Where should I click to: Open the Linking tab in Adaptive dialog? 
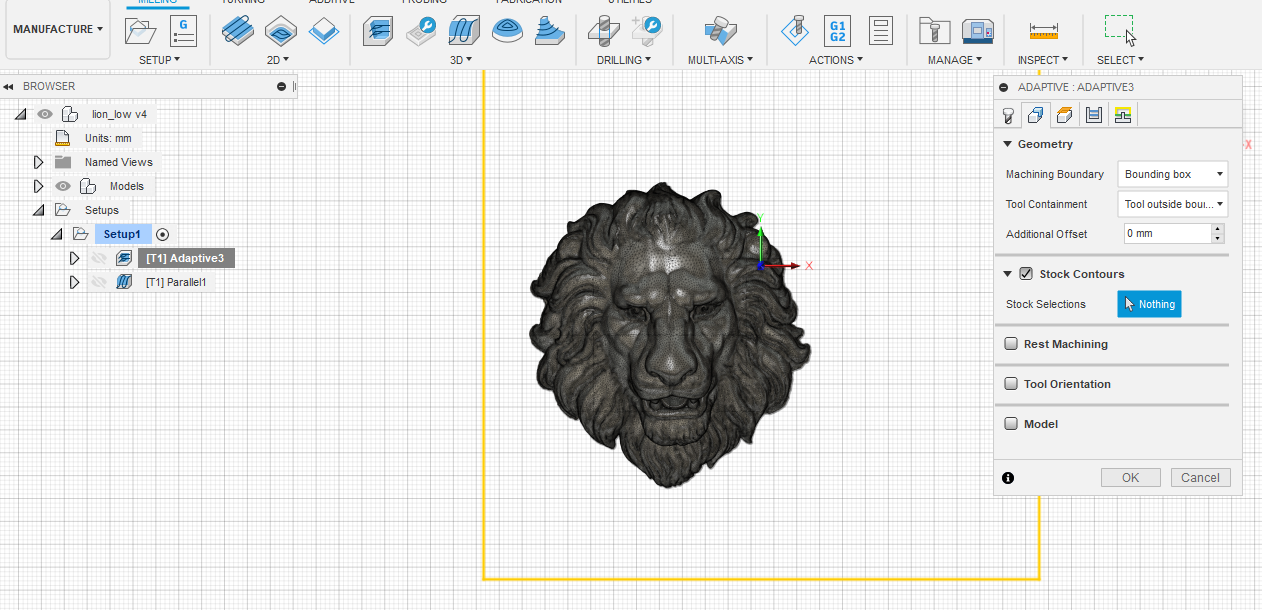(x=1123, y=115)
